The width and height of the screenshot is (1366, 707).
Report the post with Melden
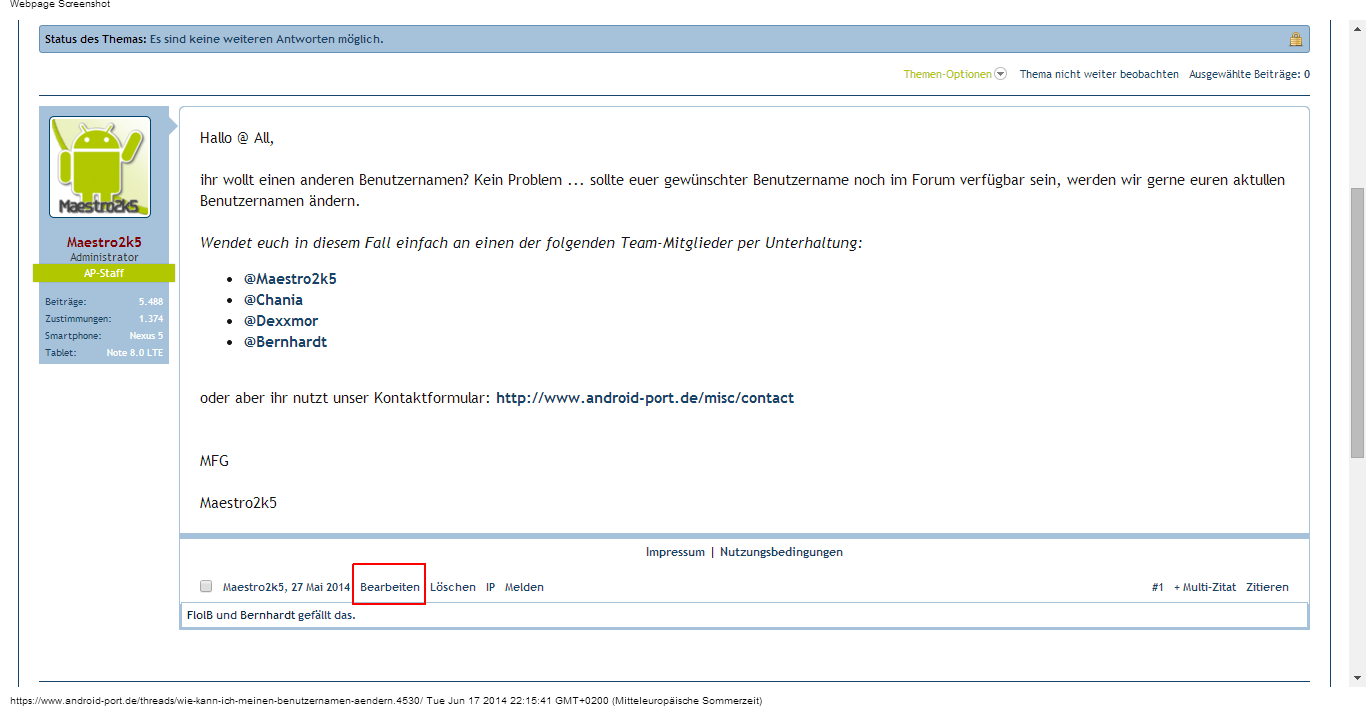tap(524, 587)
